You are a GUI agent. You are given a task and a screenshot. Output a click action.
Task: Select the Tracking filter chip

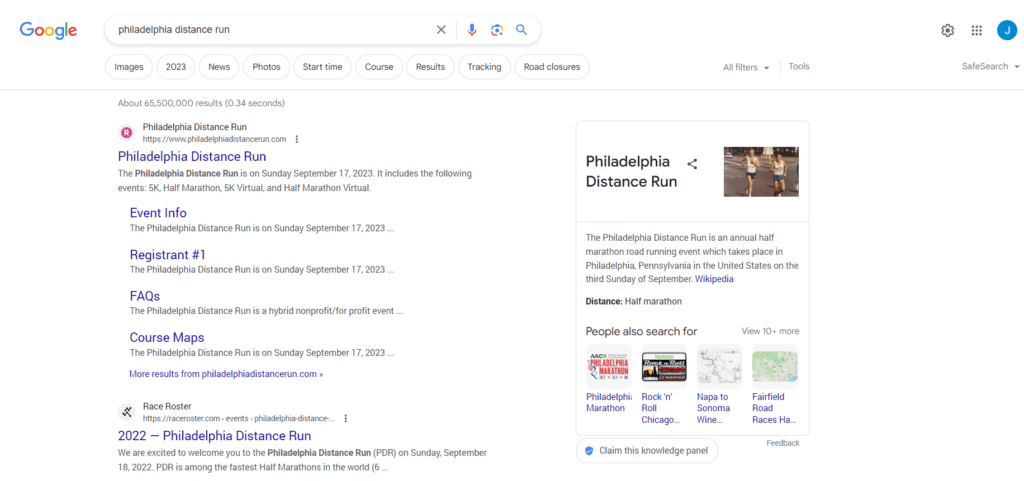[x=485, y=67]
